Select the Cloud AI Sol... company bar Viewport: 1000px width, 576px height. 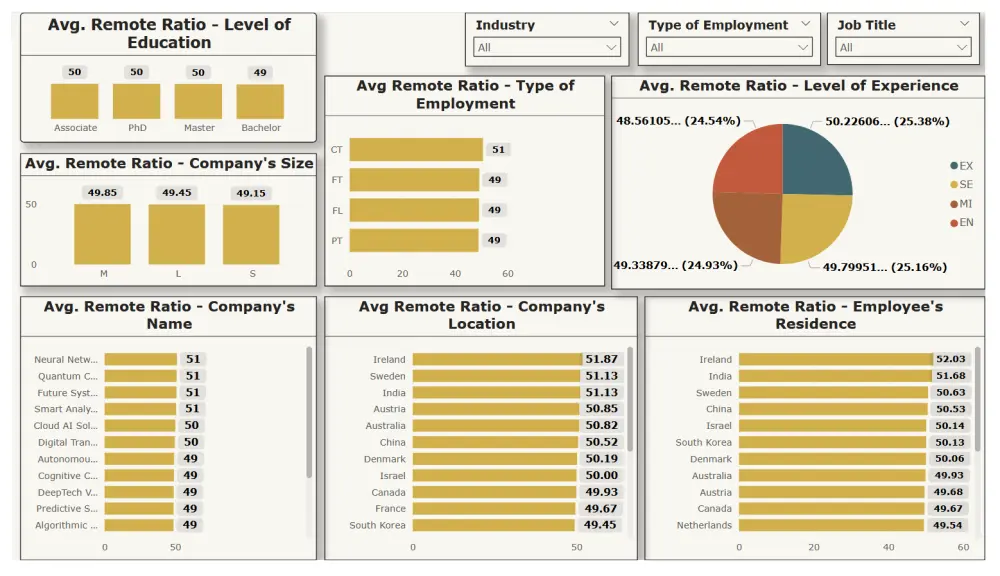point(140,425)
